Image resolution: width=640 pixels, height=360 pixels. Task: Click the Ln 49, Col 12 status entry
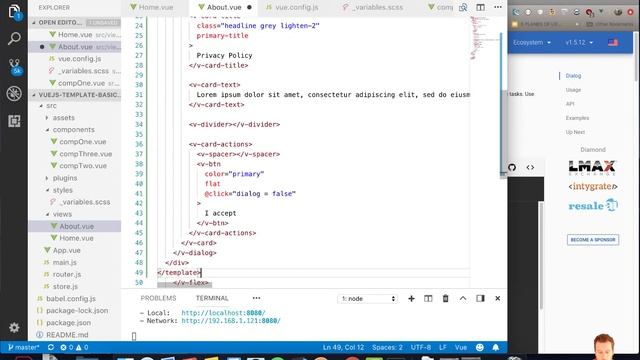pos(343,347)
